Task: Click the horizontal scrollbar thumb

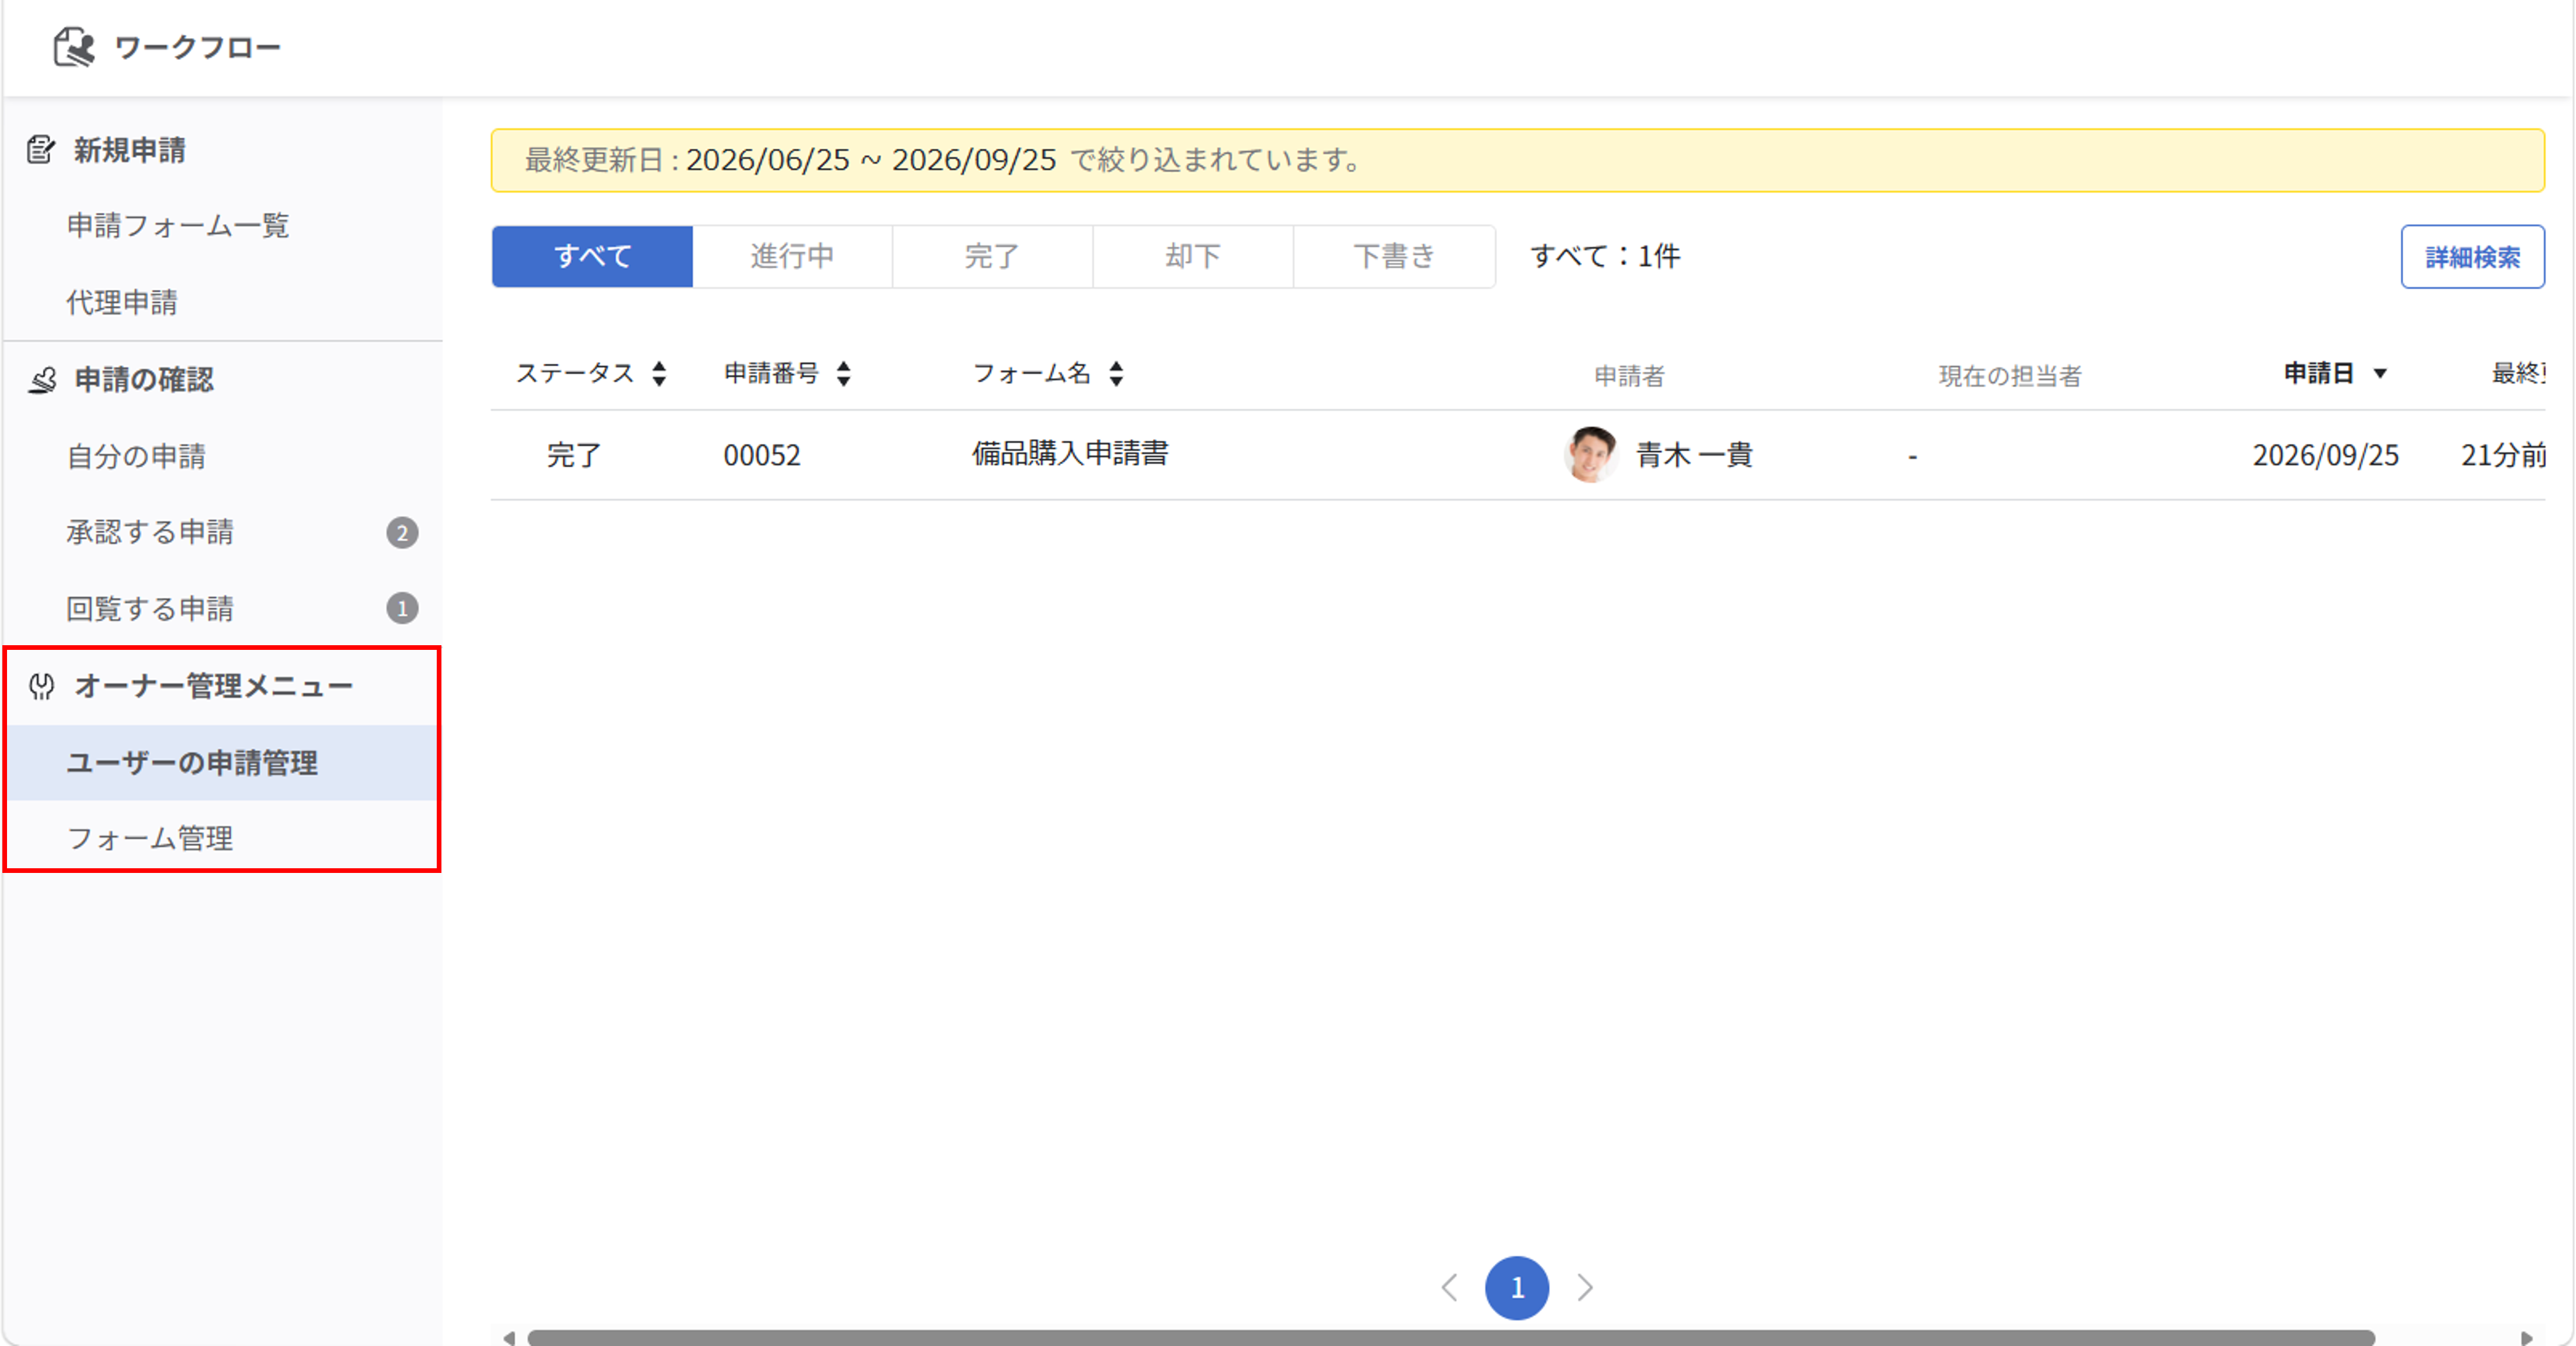Action: coord(1450,1337)
